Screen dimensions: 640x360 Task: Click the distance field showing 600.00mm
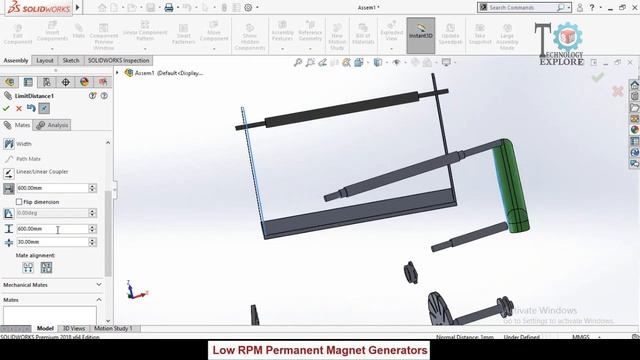[x=52, y=188]
